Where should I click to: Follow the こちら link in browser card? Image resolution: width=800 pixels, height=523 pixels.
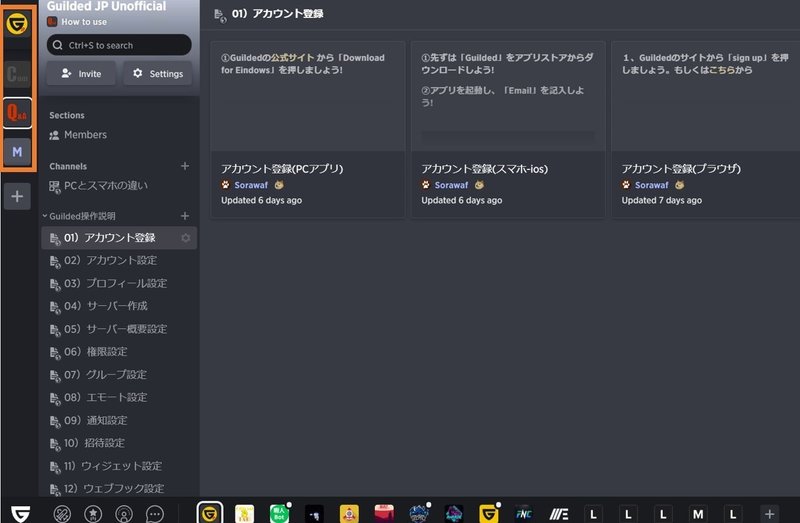tap(721, 70)
